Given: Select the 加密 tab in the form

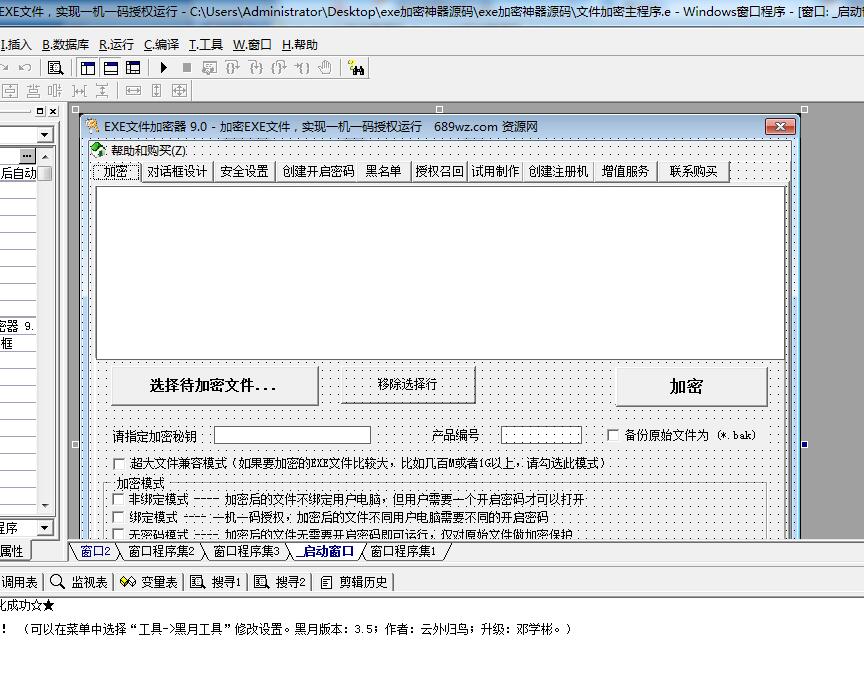Looking at the screenshot, I should click(116, 171).
